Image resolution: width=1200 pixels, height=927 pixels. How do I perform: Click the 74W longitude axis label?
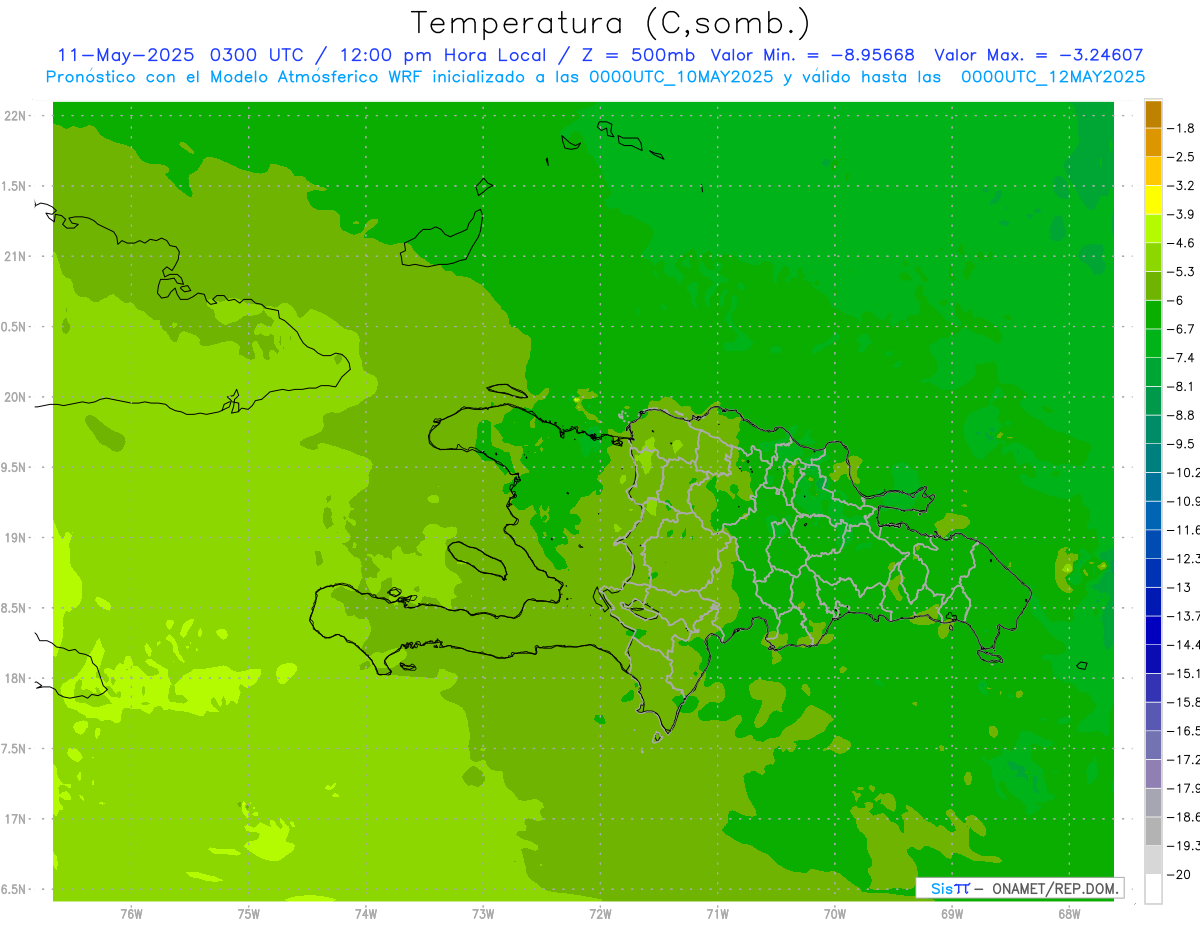point(366,914)
